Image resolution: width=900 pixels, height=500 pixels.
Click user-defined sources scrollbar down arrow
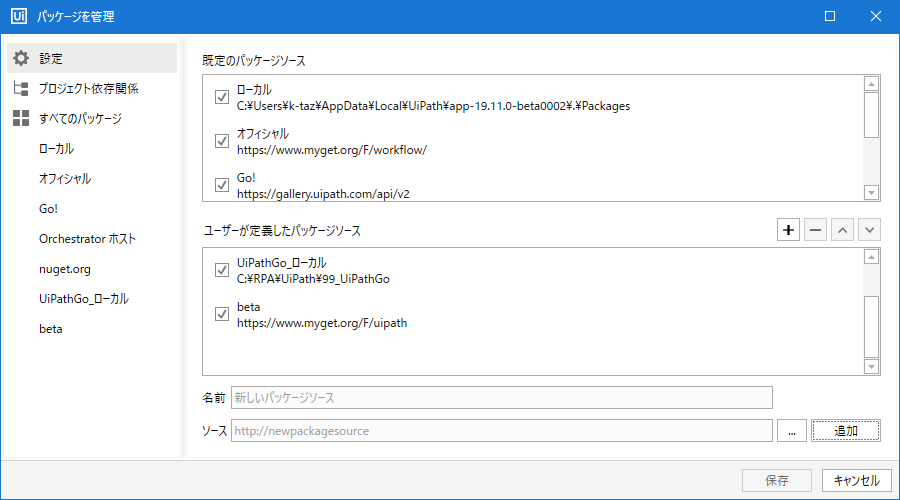point(871,366)
